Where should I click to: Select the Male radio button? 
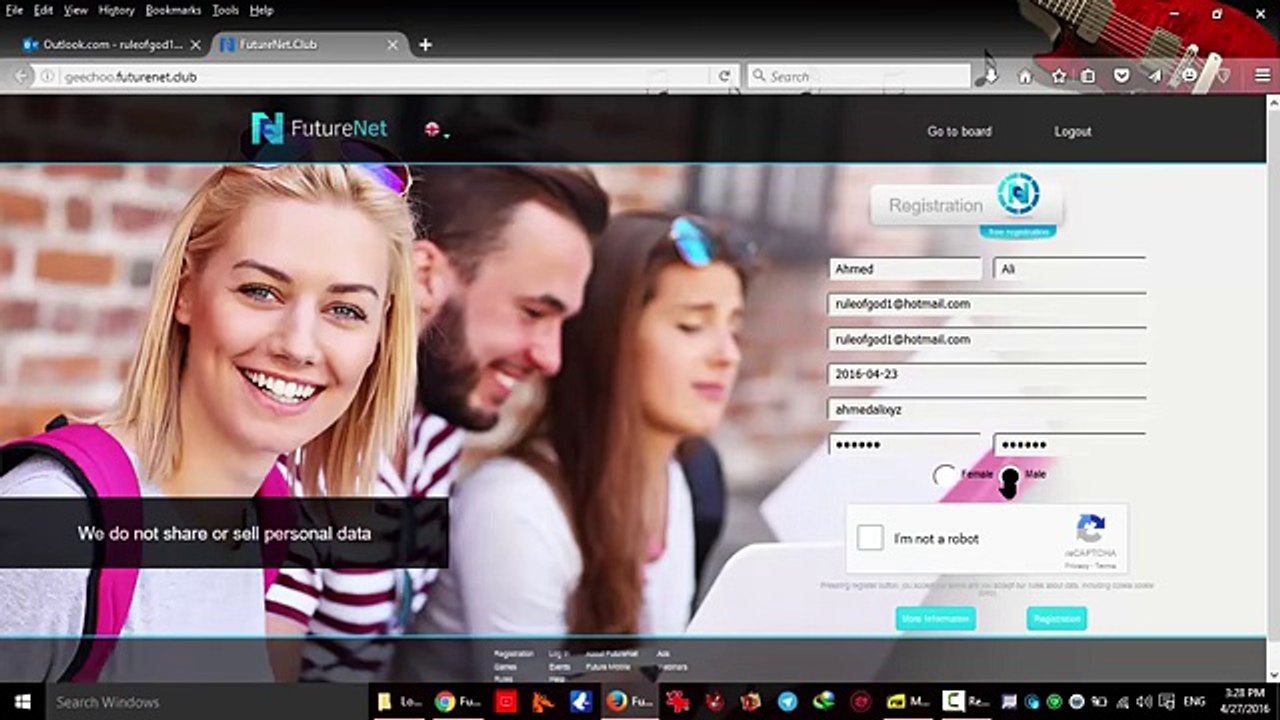(1009, 477)
